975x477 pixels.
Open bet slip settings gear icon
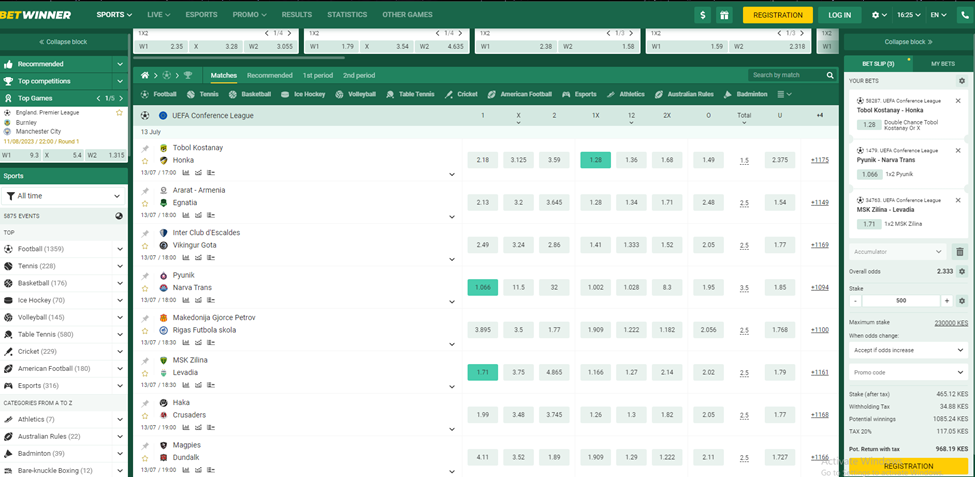pyautogui.click(x=962, y=81)
